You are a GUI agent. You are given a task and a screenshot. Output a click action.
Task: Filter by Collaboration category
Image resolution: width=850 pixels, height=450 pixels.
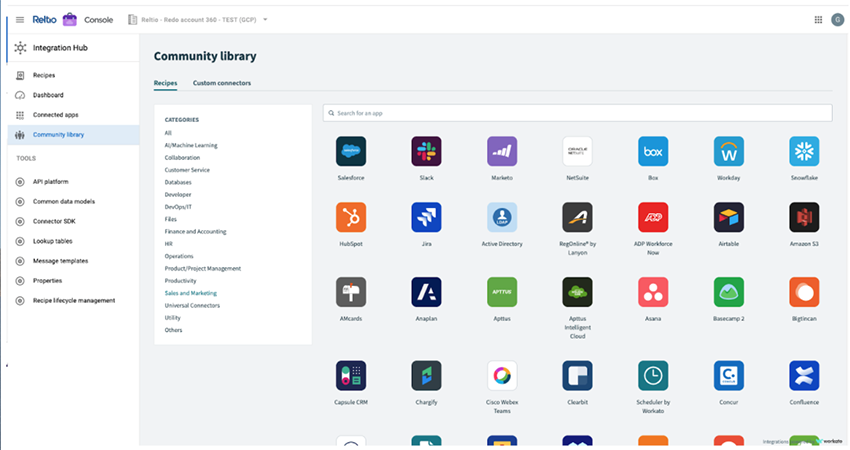pos(182,158)
